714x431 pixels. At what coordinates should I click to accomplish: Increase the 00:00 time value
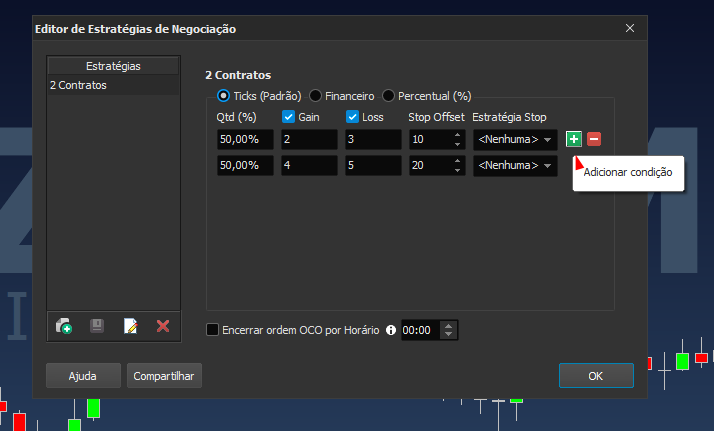tap(449, 326)
